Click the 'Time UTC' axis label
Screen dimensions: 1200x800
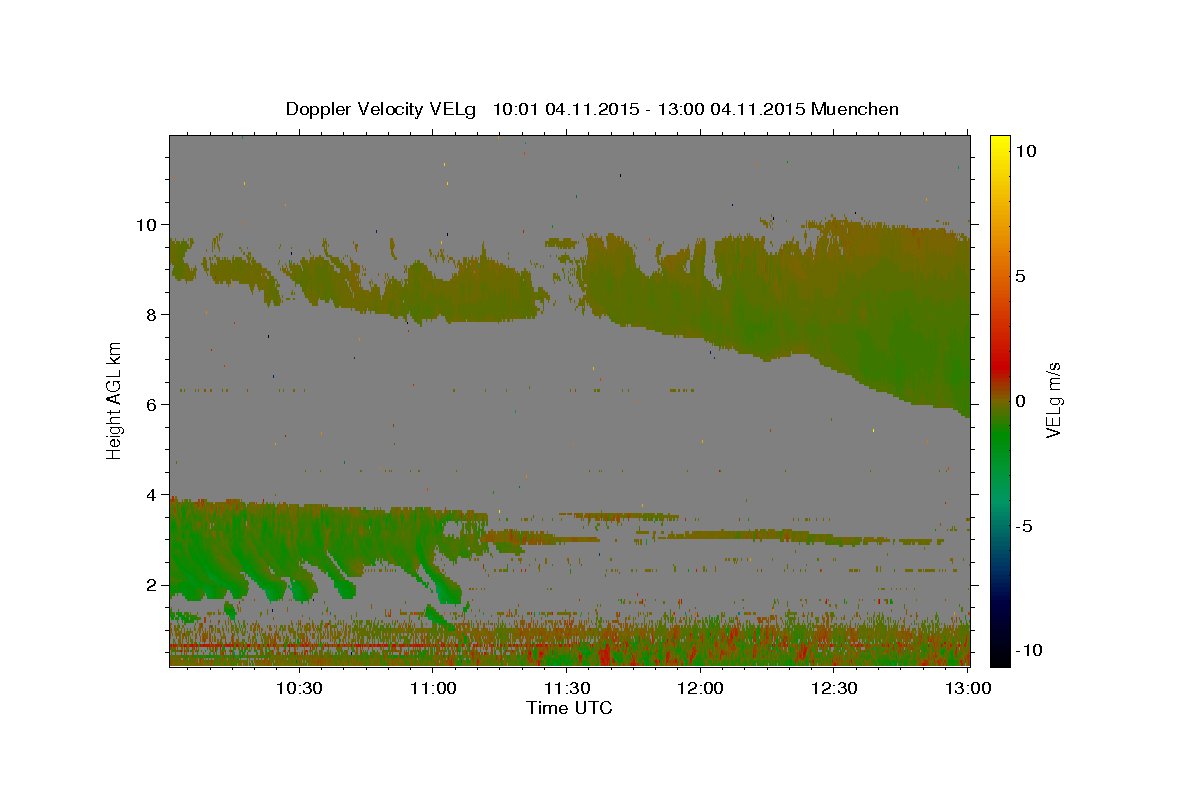point(569,708)
